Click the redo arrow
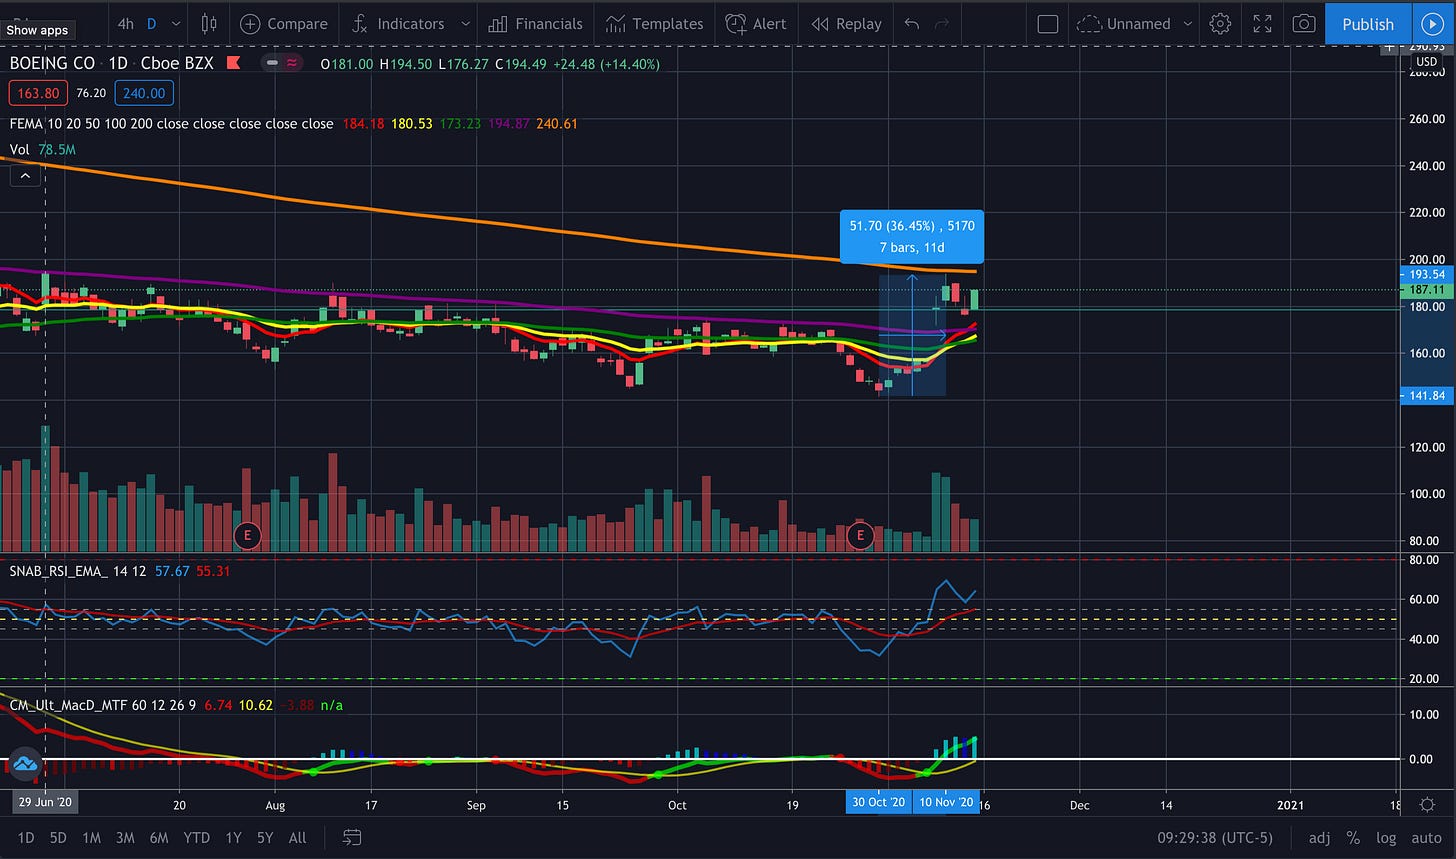The width and height of the screenshot is (1456, 859). (x=941, y=23)
